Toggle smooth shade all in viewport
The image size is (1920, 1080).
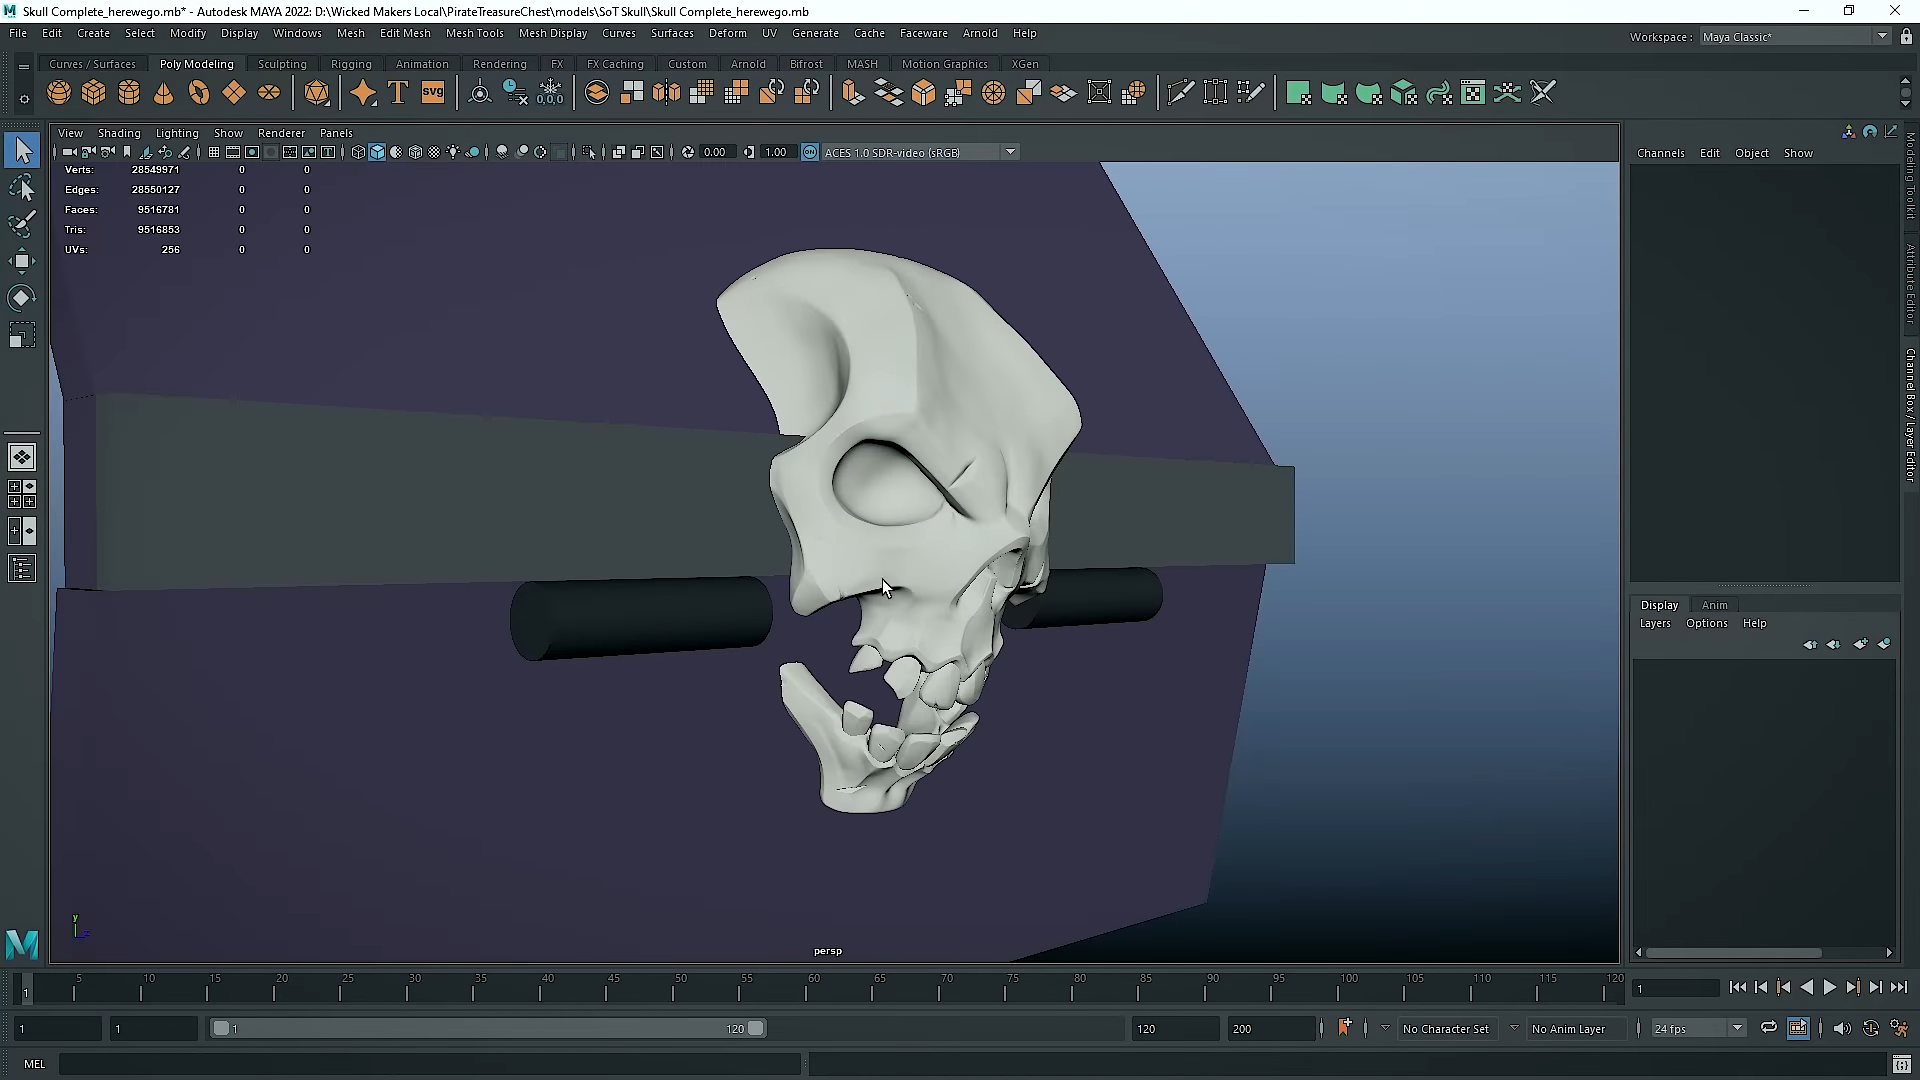tap(377, 152)
